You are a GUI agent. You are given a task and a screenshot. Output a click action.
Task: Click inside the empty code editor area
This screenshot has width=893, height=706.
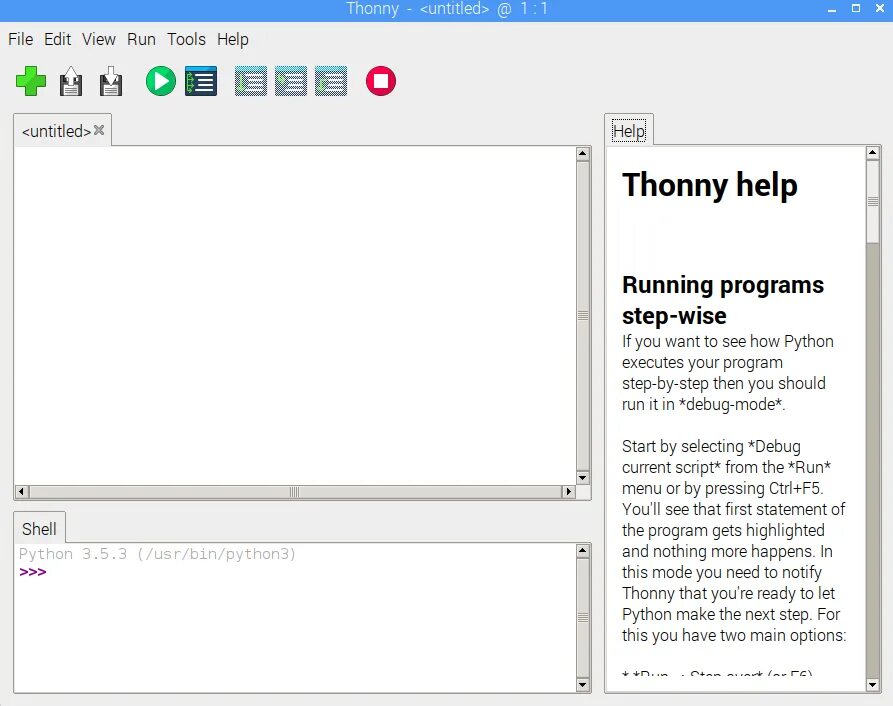pyautogui.click(x=294, y=315)
